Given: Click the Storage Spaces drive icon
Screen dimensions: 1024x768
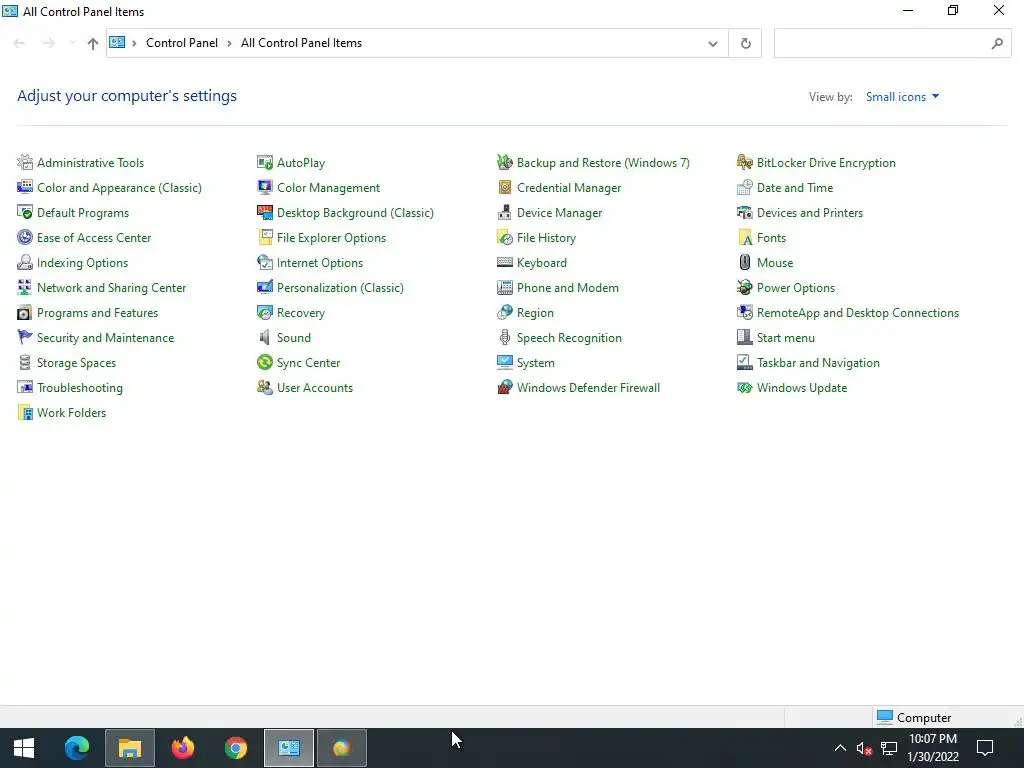Looking at the screenshot, I should point(25,362).
